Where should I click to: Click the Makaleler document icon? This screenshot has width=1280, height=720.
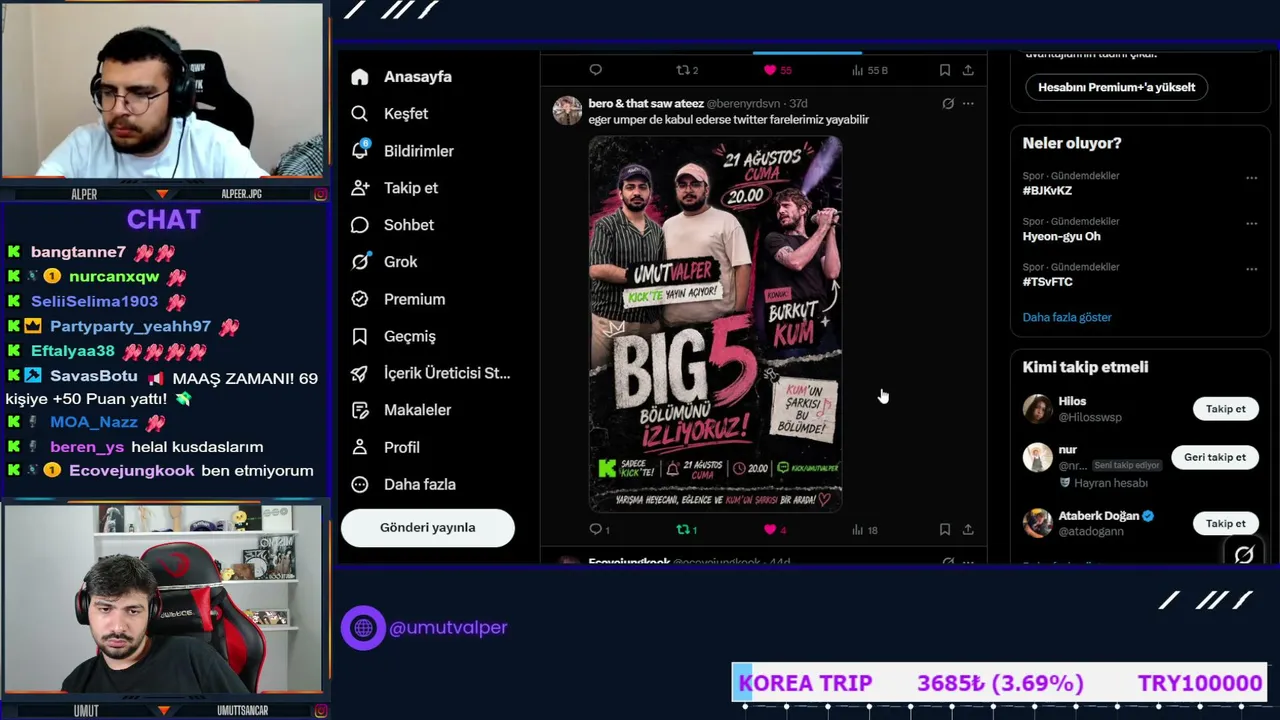[x=360, y=410]
